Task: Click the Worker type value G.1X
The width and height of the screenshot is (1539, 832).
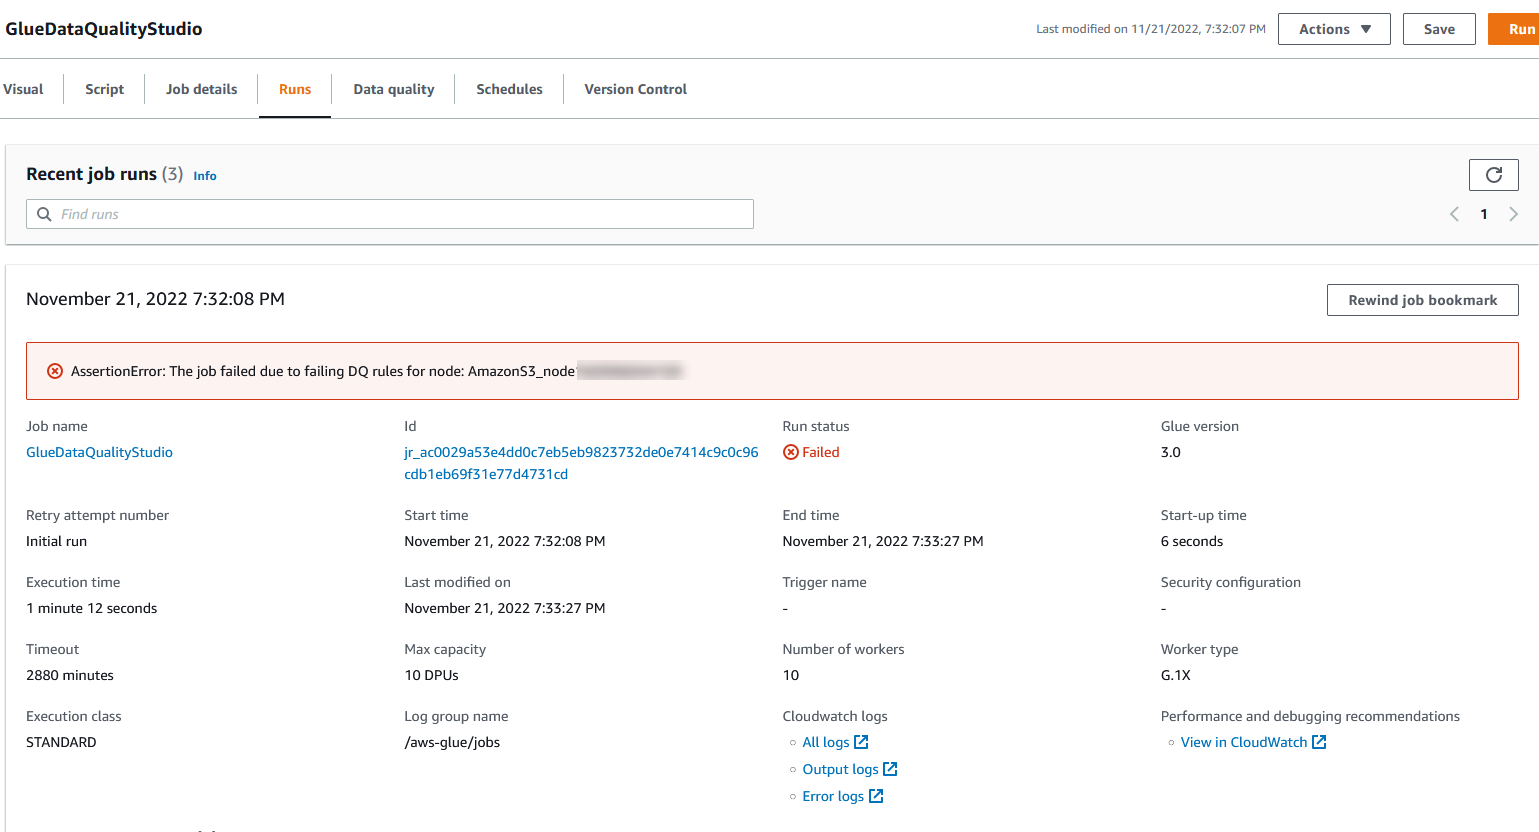Action: coord(1176,675)
